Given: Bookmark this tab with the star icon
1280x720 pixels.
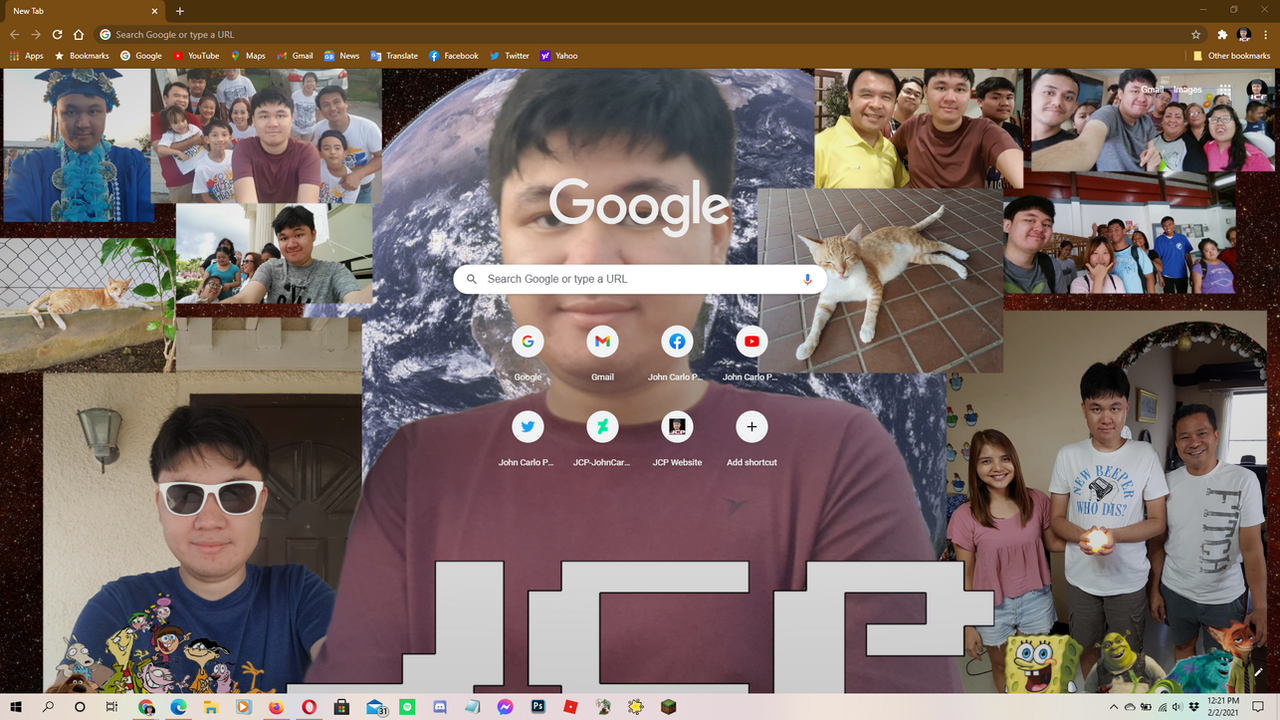Looking at the screenshot, I should click(x=1196, y=34).
